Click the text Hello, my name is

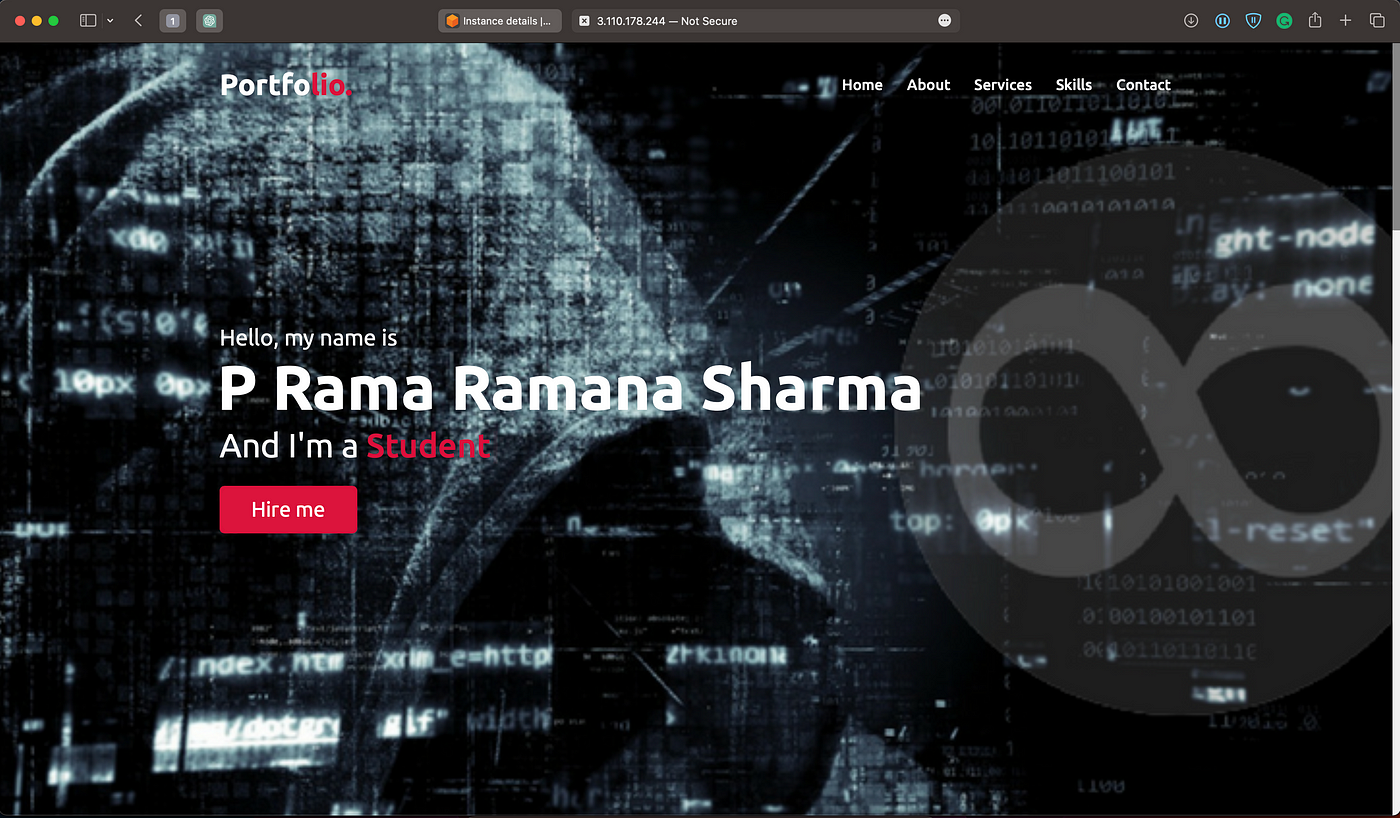pyautogui.click(x=308, y=338)
